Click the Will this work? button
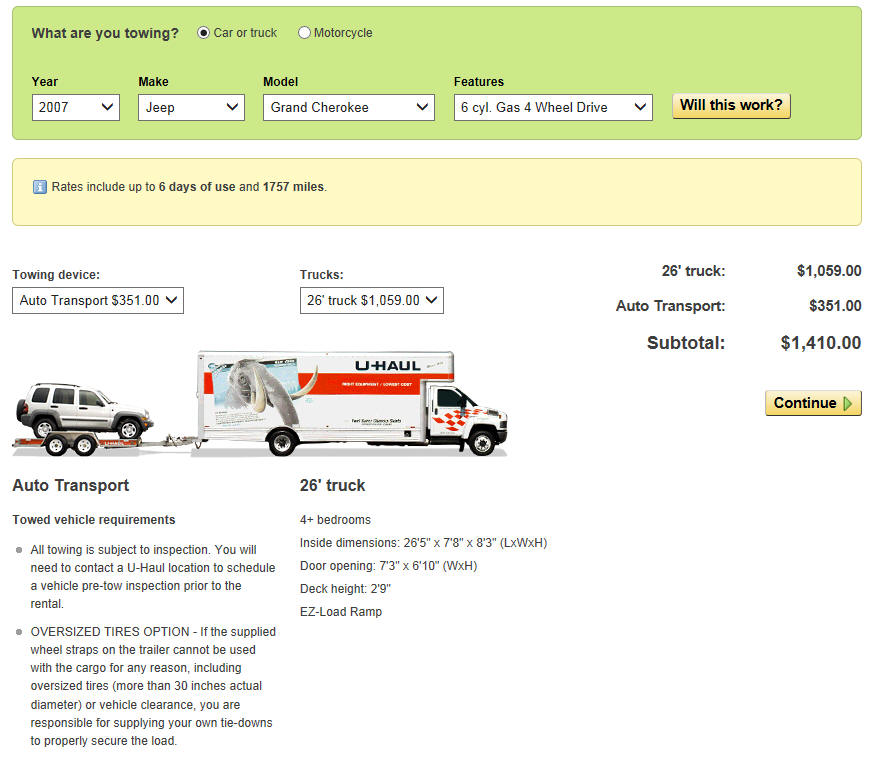 click(731, 106)
